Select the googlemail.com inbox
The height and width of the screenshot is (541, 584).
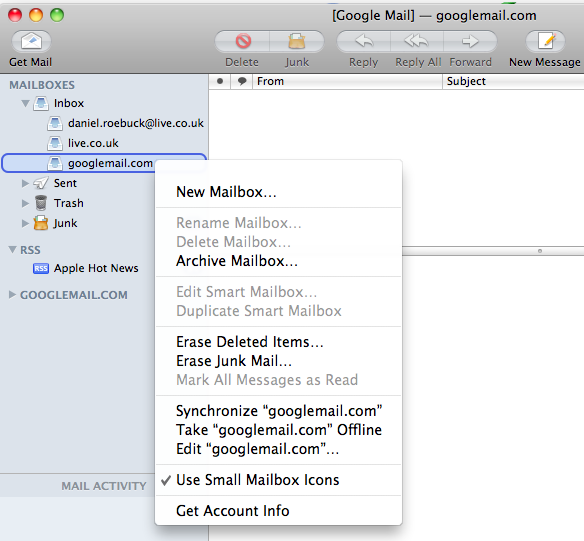(x=104, y=163)
